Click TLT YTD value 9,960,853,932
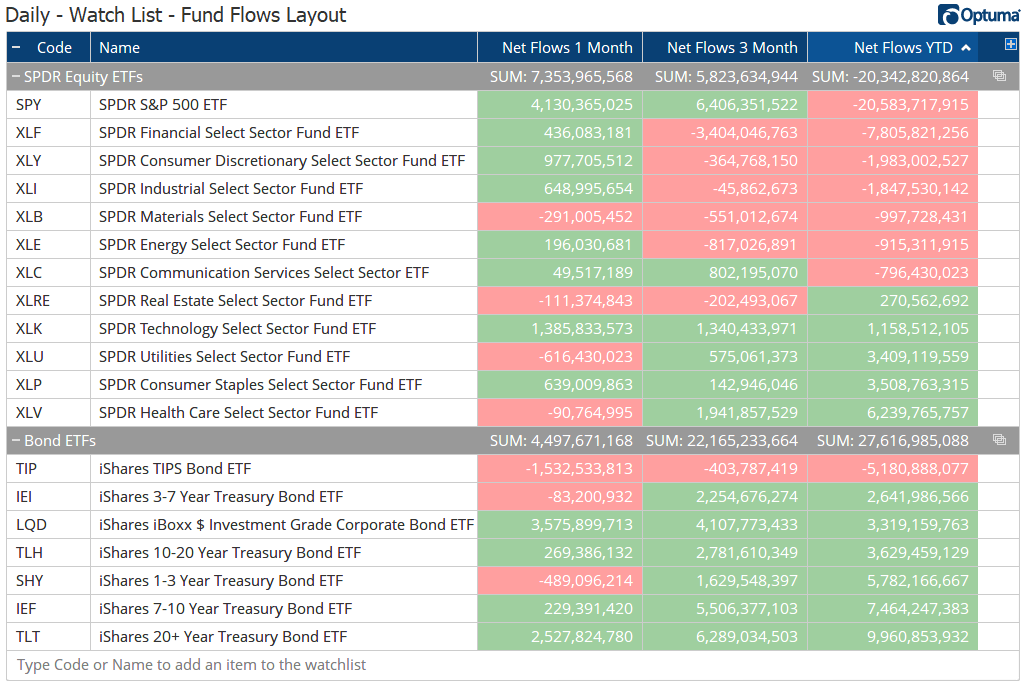This screenshot has height=688, width=1026. click(x=917, y=638)
